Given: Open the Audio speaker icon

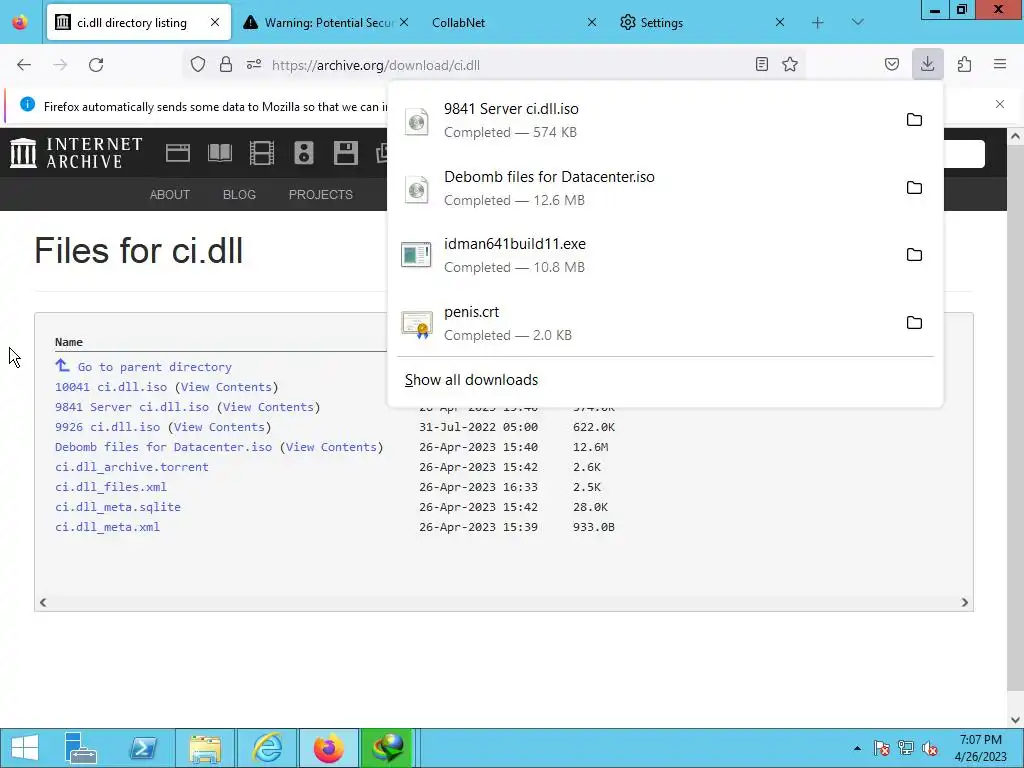Looking at the screenshot, I should click(x=304, y=153).
